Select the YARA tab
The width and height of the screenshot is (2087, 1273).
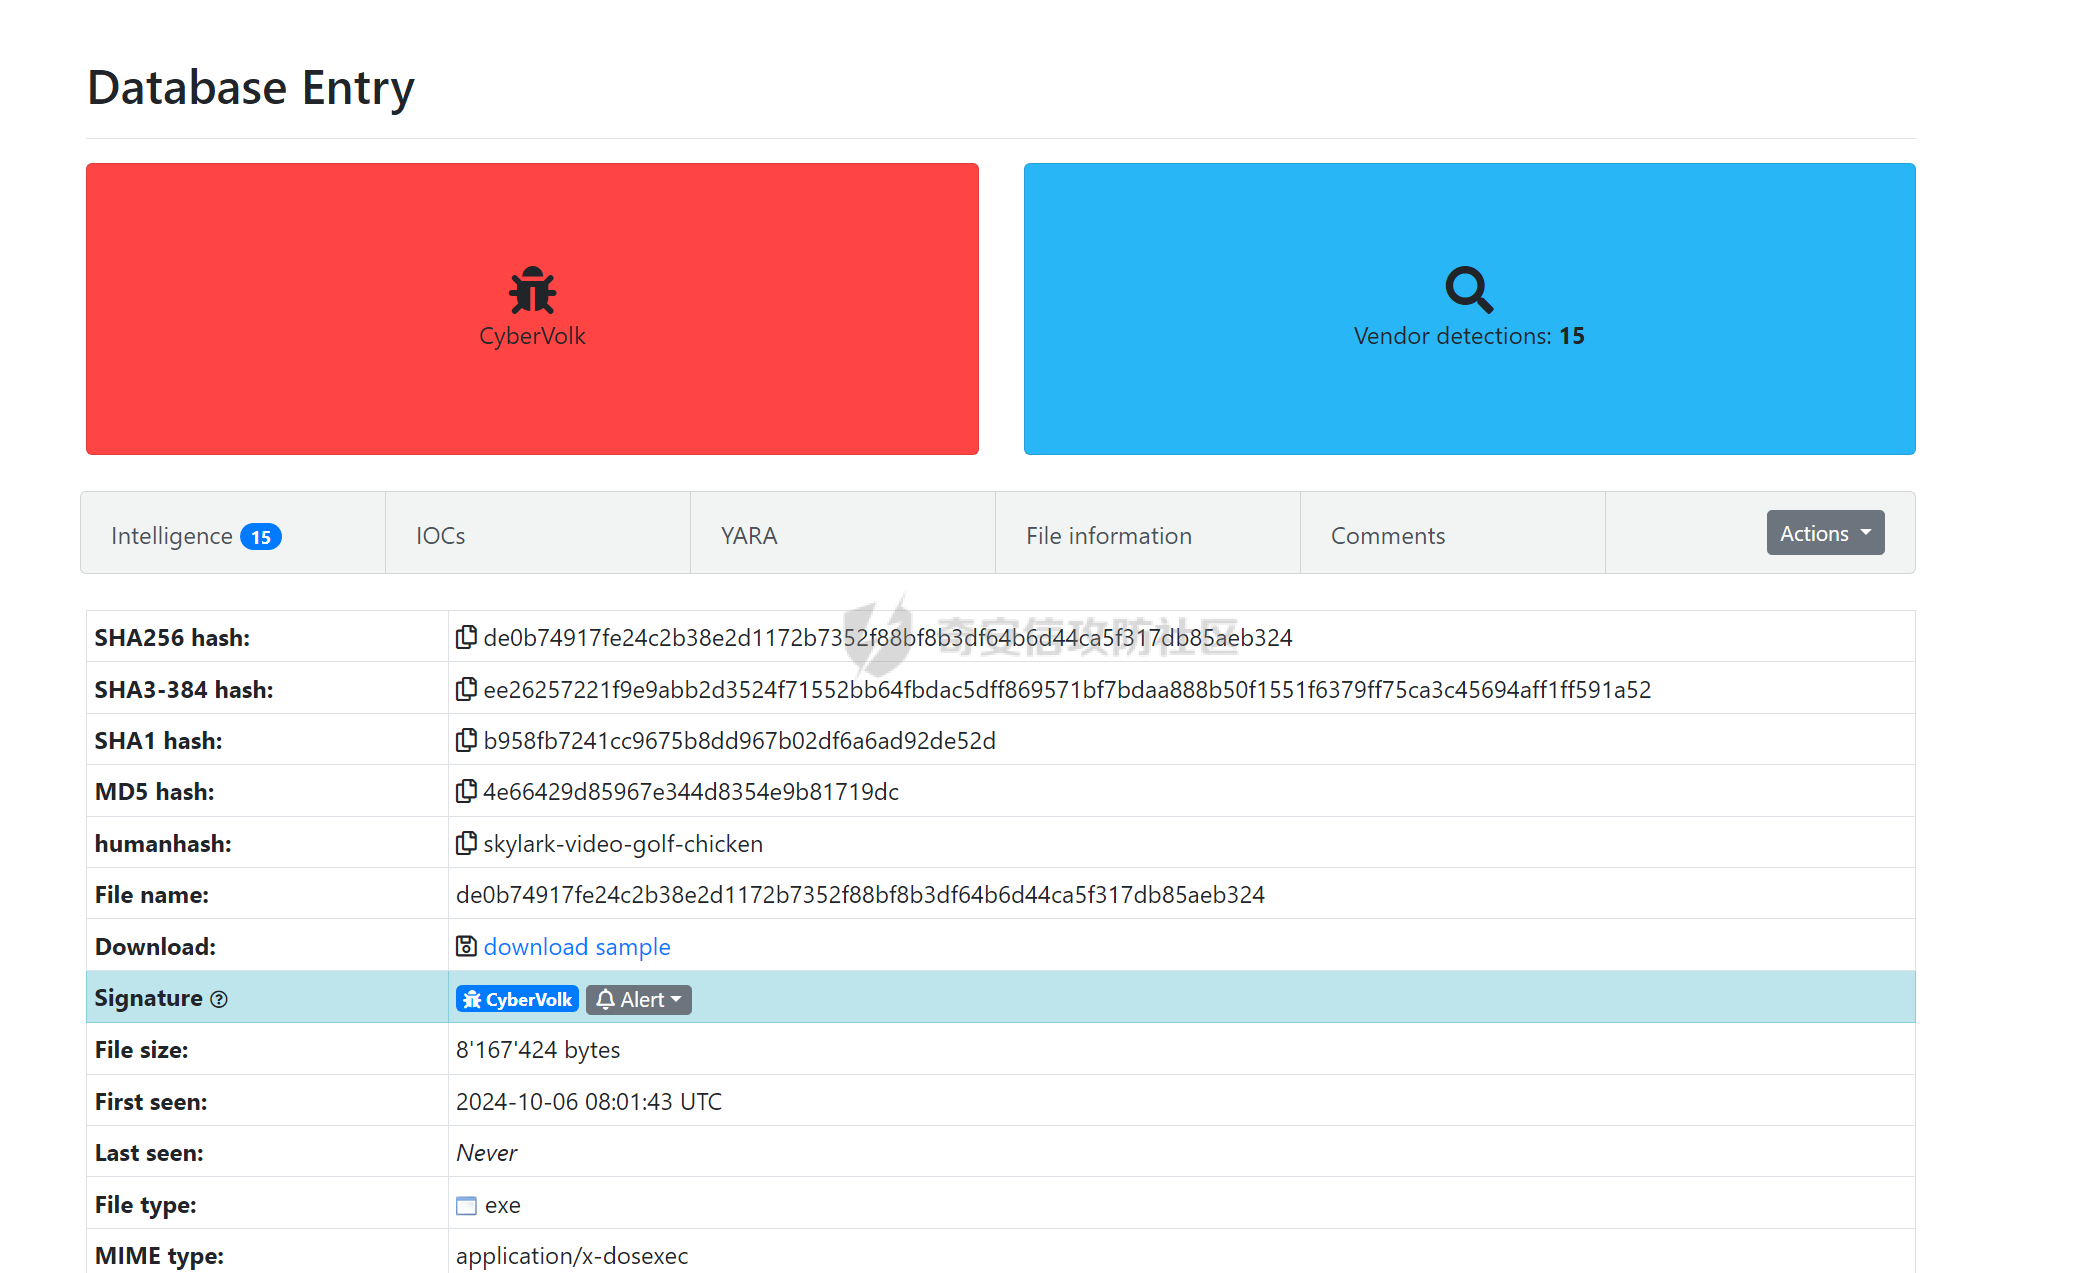pyautogui.click(x=749, y=536)
